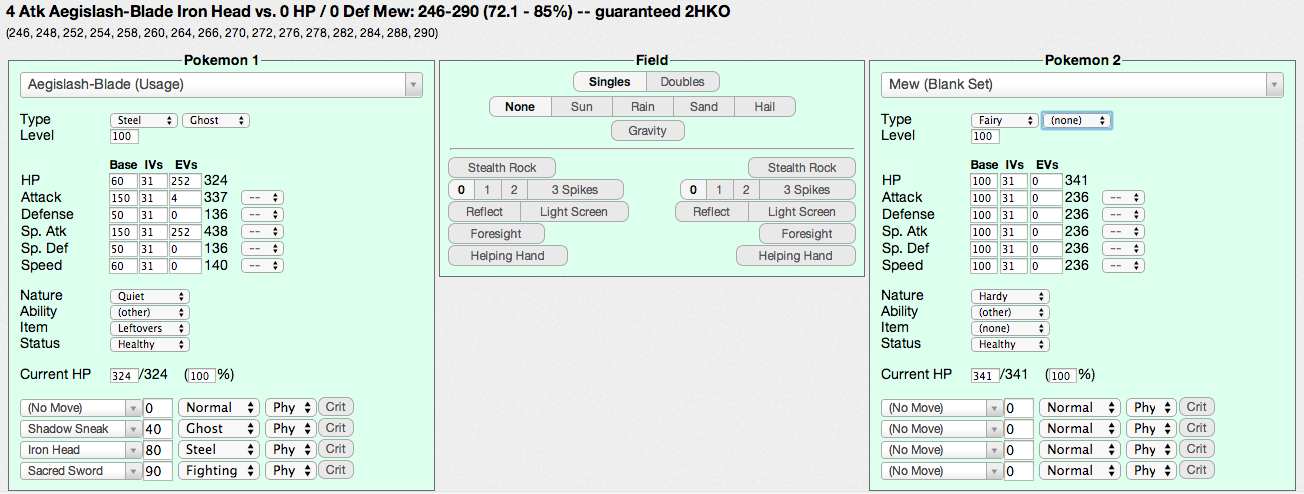Select 1 Spikes layer on left side
Image resolution: width=1304 pixels, height=494 pixels.
tap(487, 190)
